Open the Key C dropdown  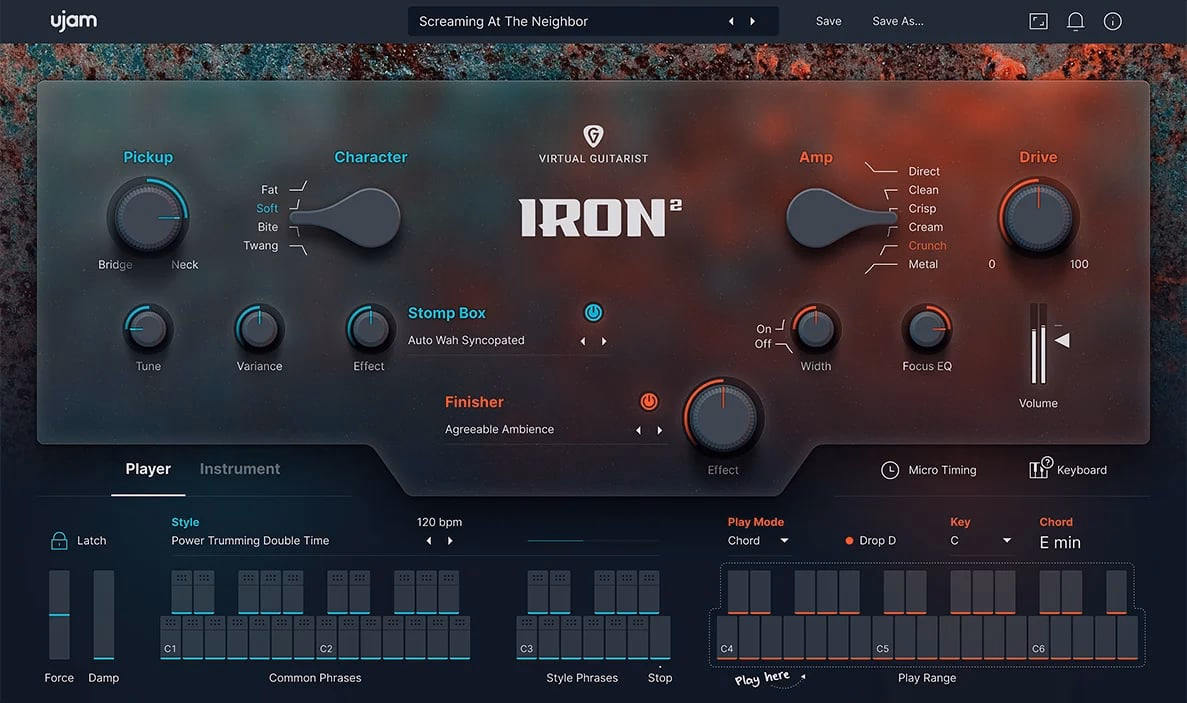(980, 540)
